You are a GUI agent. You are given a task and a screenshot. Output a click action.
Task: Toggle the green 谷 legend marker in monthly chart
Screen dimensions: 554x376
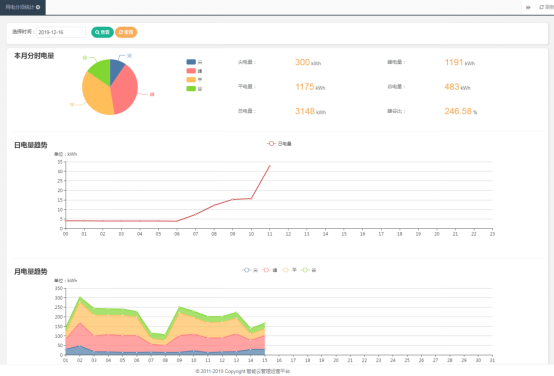tap(308, 270)
